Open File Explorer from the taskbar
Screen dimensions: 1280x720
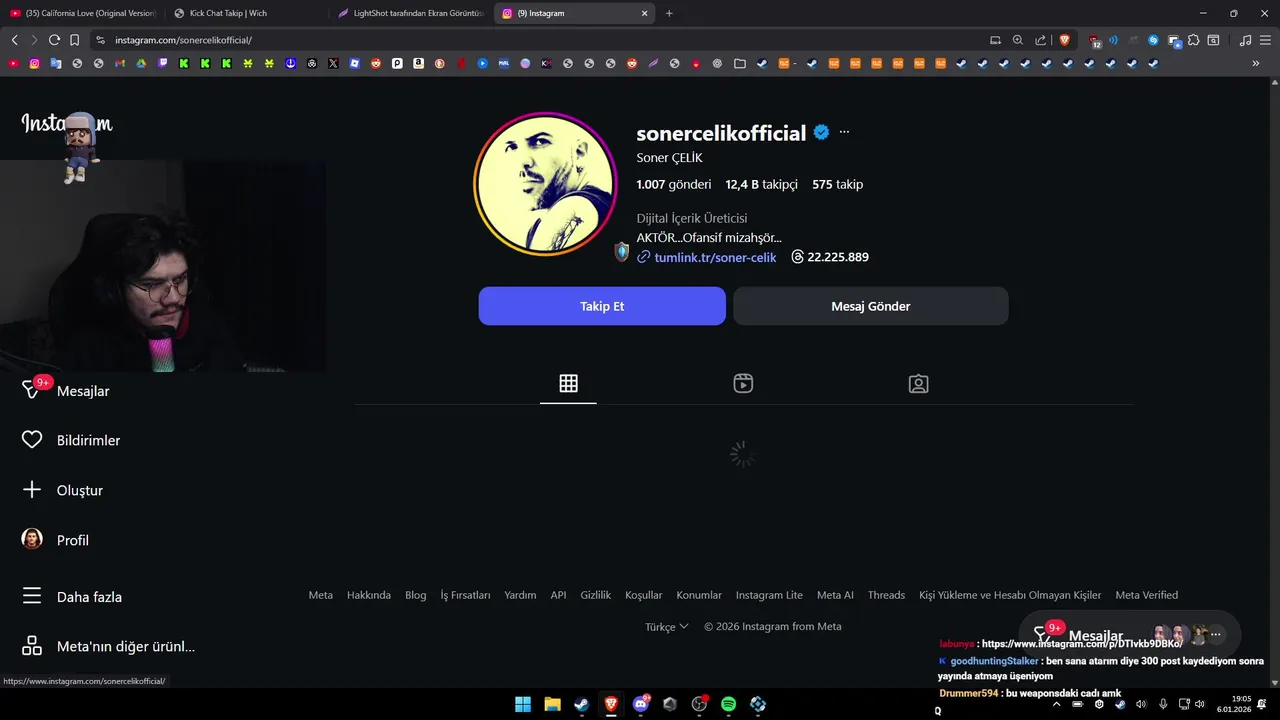pyautogui.click(x=552, y=704)
